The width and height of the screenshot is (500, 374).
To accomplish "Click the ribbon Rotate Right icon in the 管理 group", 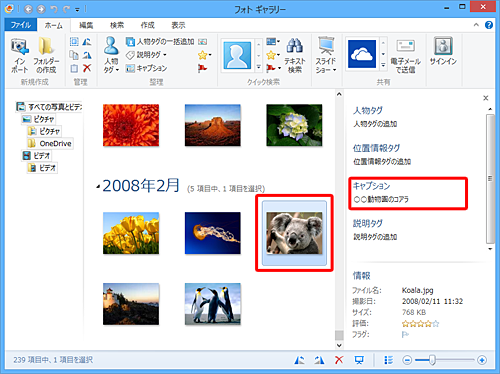I will click(87, 55).
